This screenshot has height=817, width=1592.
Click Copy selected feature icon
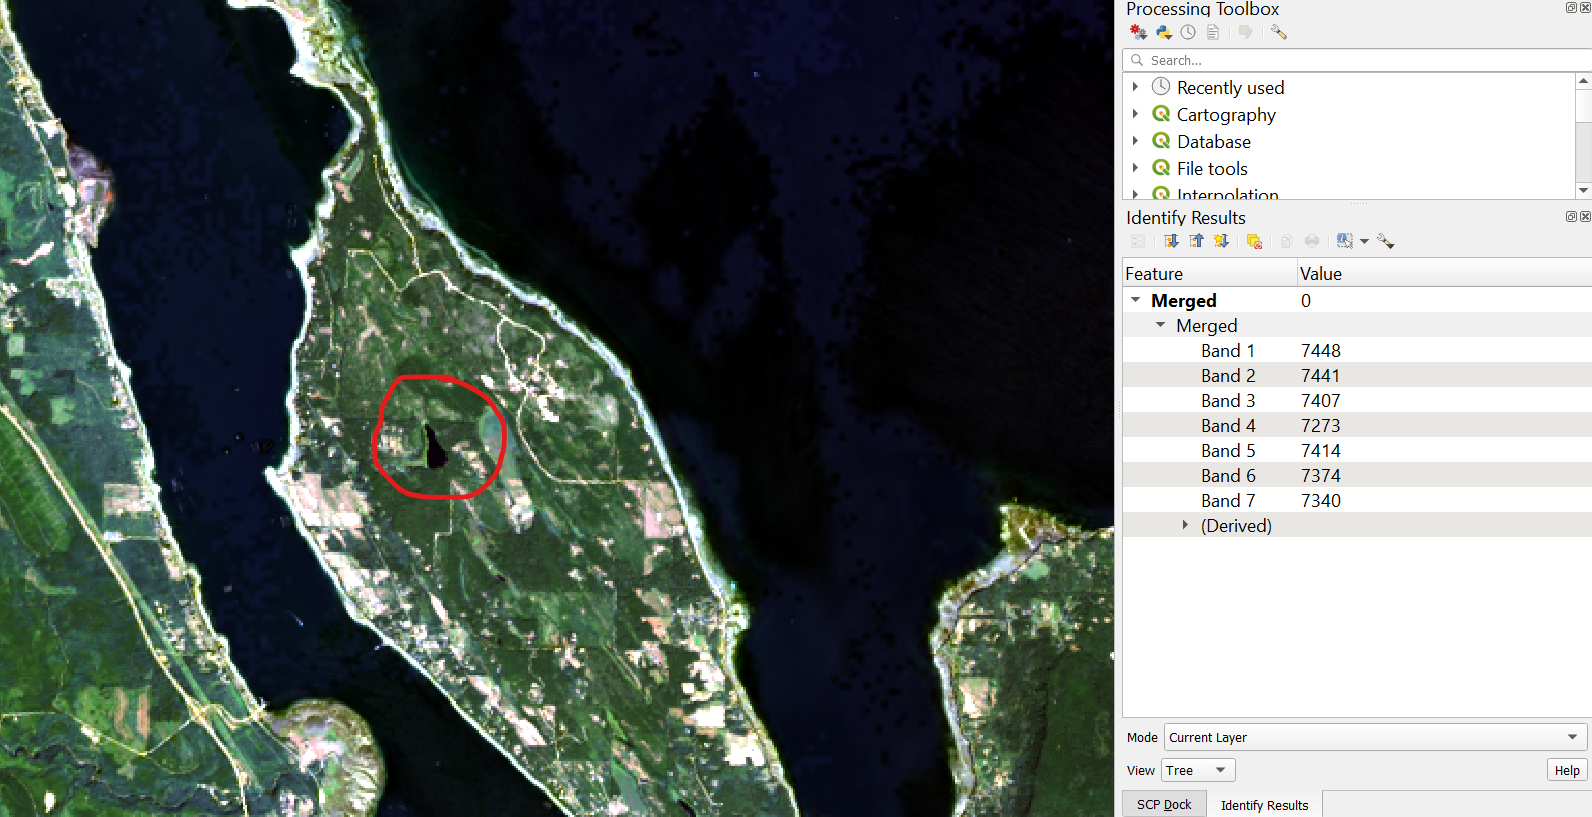click(1286, 241)
